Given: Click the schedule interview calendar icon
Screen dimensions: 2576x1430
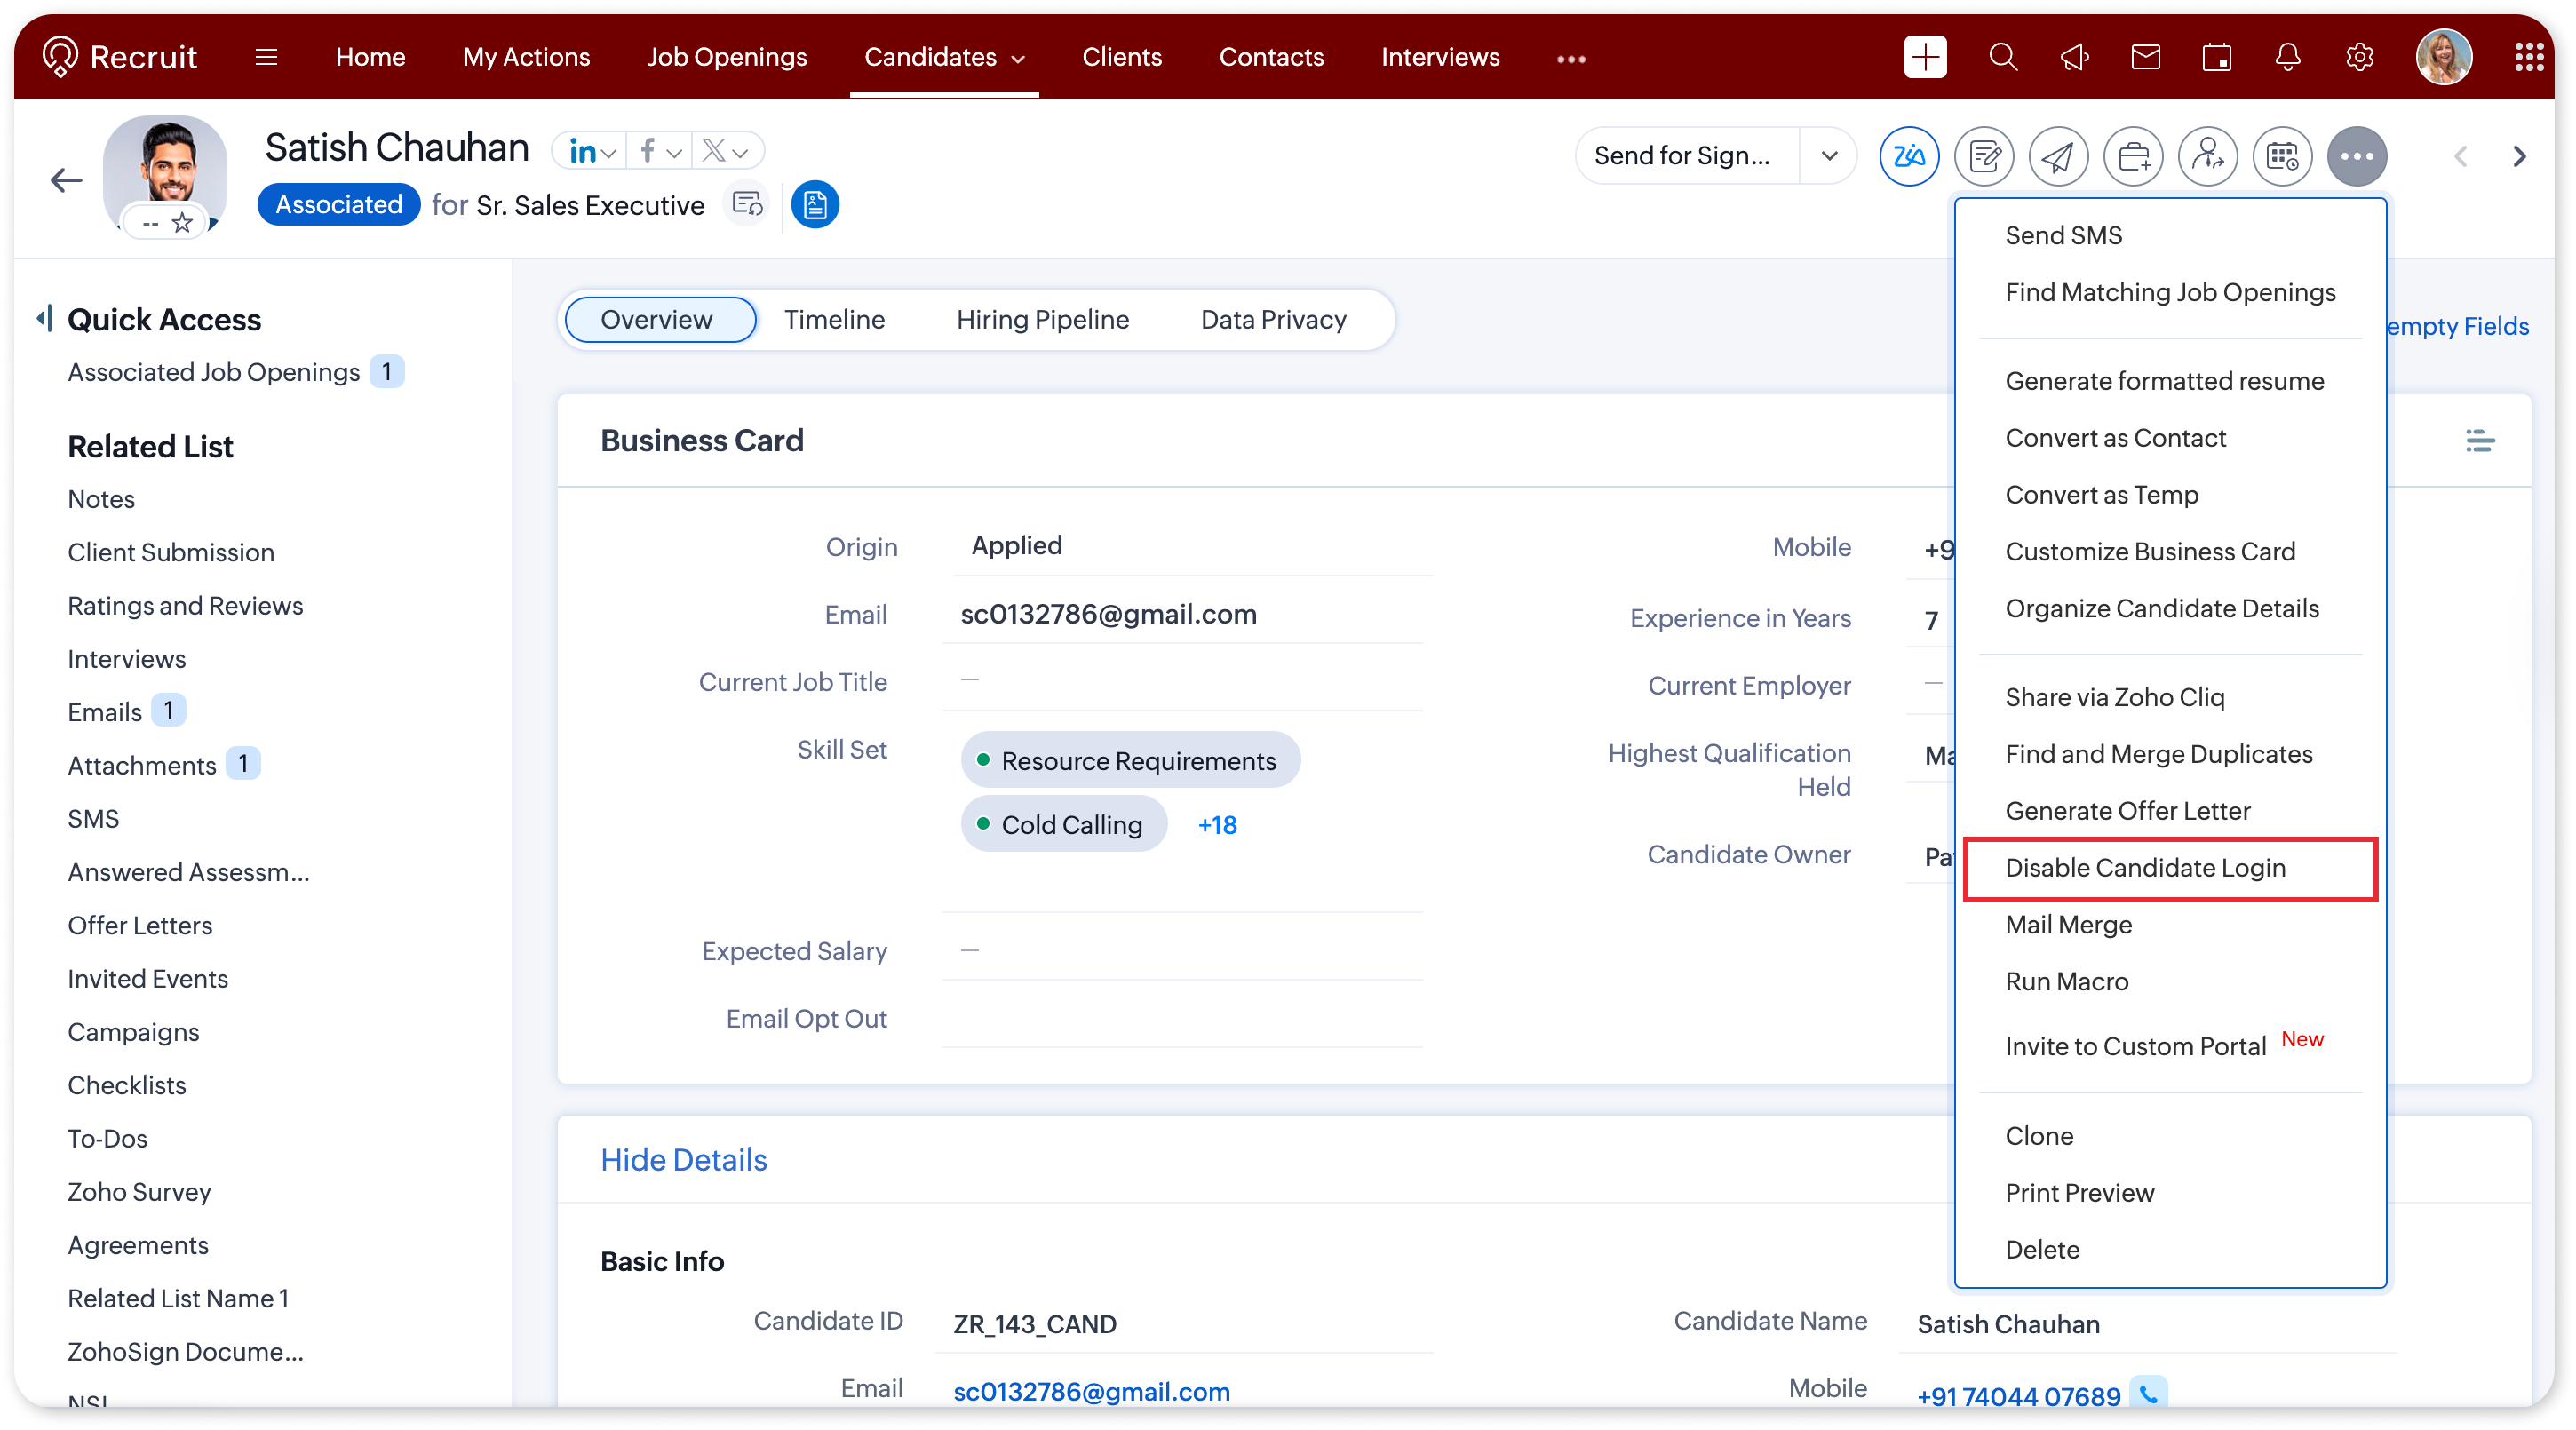Looking at the screenshot, I should [2282, 156].
